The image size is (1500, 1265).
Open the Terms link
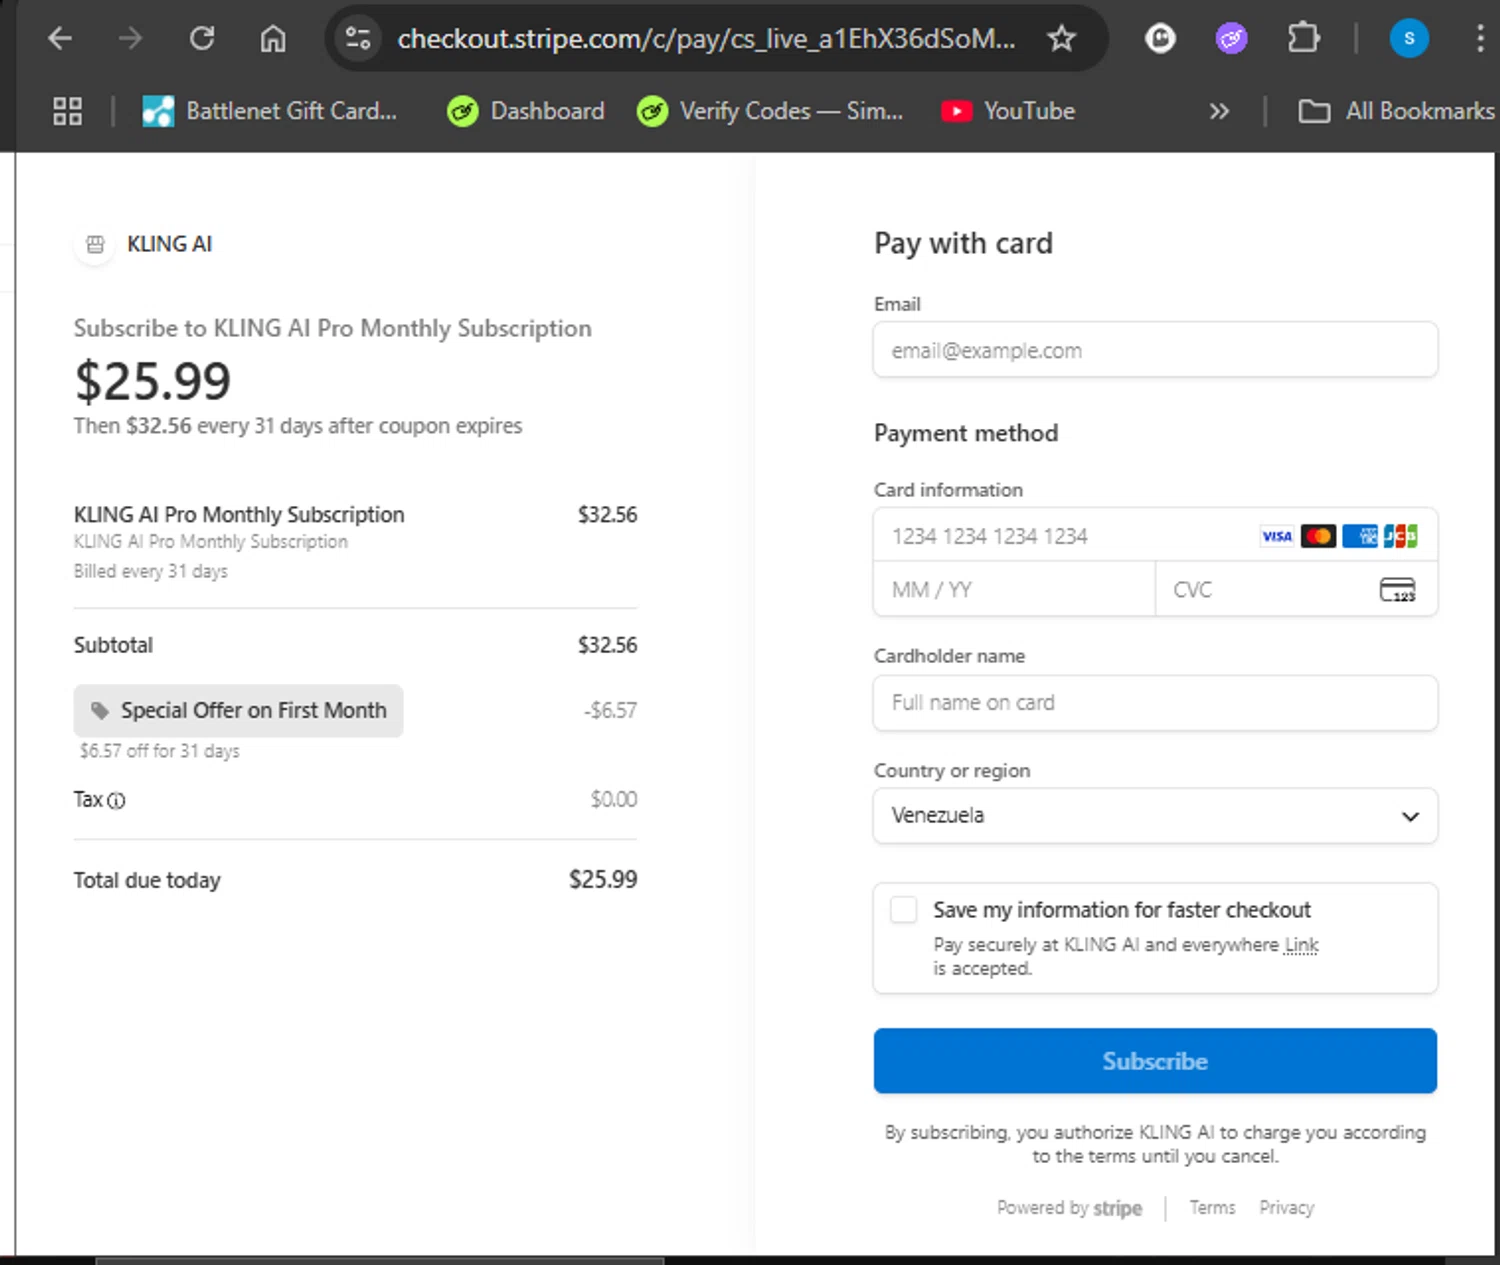click(1212, 1208)
